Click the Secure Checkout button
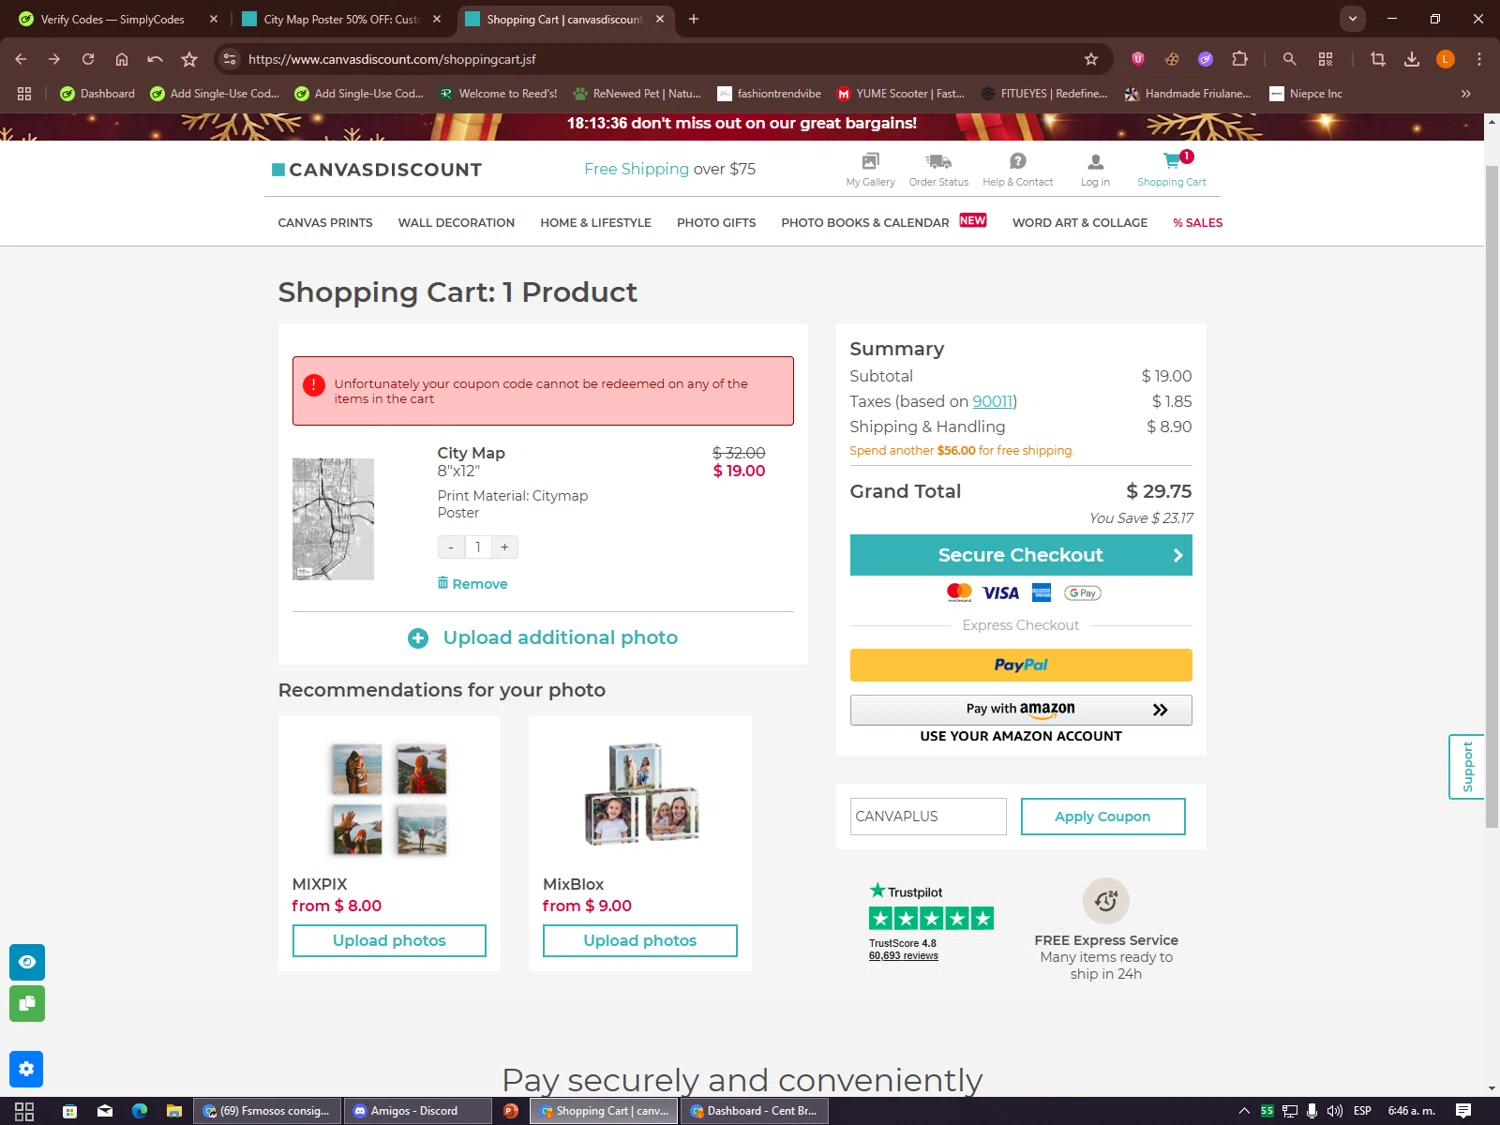 [1021, 555]
